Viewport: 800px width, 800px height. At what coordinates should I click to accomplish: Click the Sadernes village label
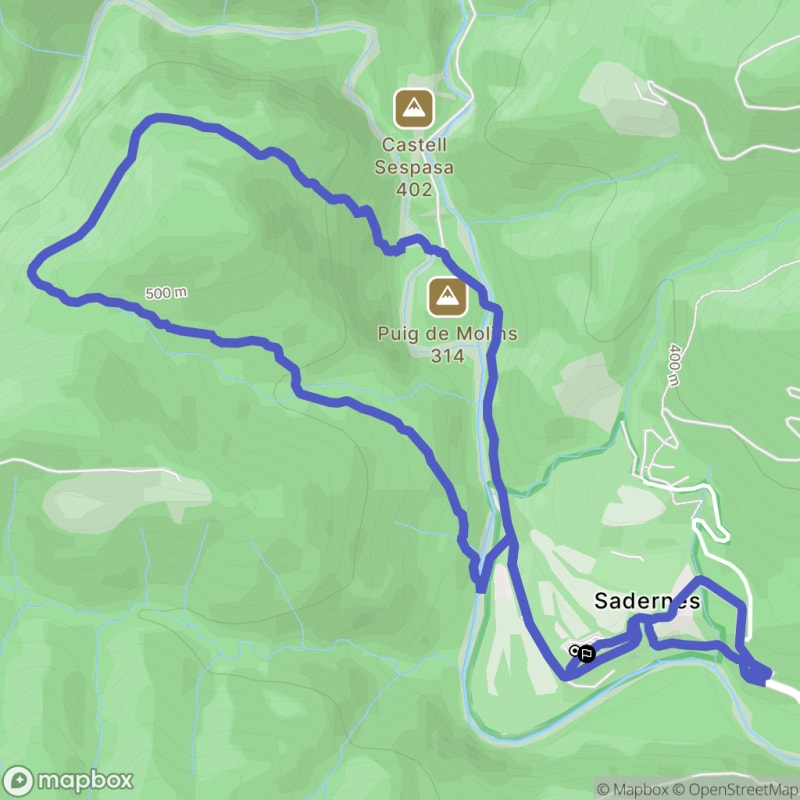(x=647, y=601)
